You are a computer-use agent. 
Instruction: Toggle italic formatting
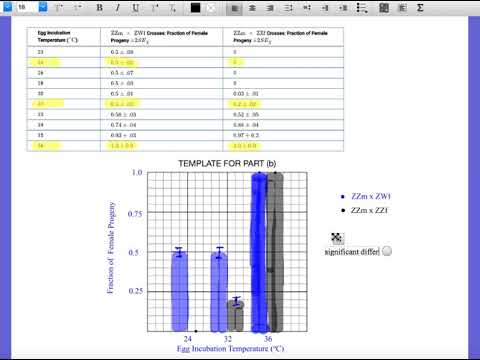117,7
